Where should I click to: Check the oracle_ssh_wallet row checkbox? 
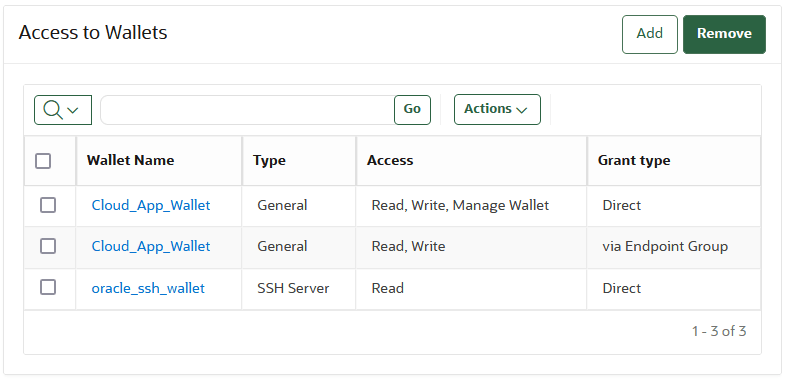click(x=48, y=287)
